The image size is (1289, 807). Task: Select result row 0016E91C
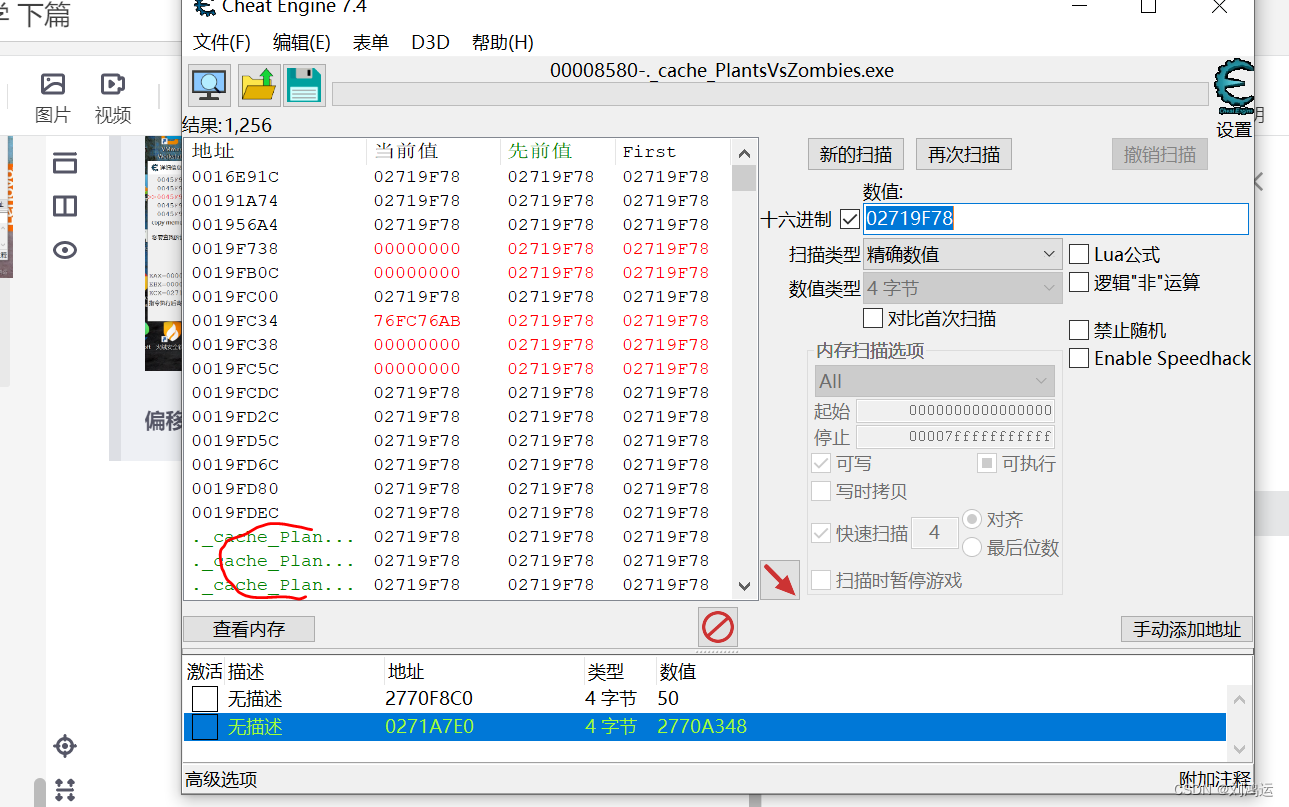click(458, 176)
